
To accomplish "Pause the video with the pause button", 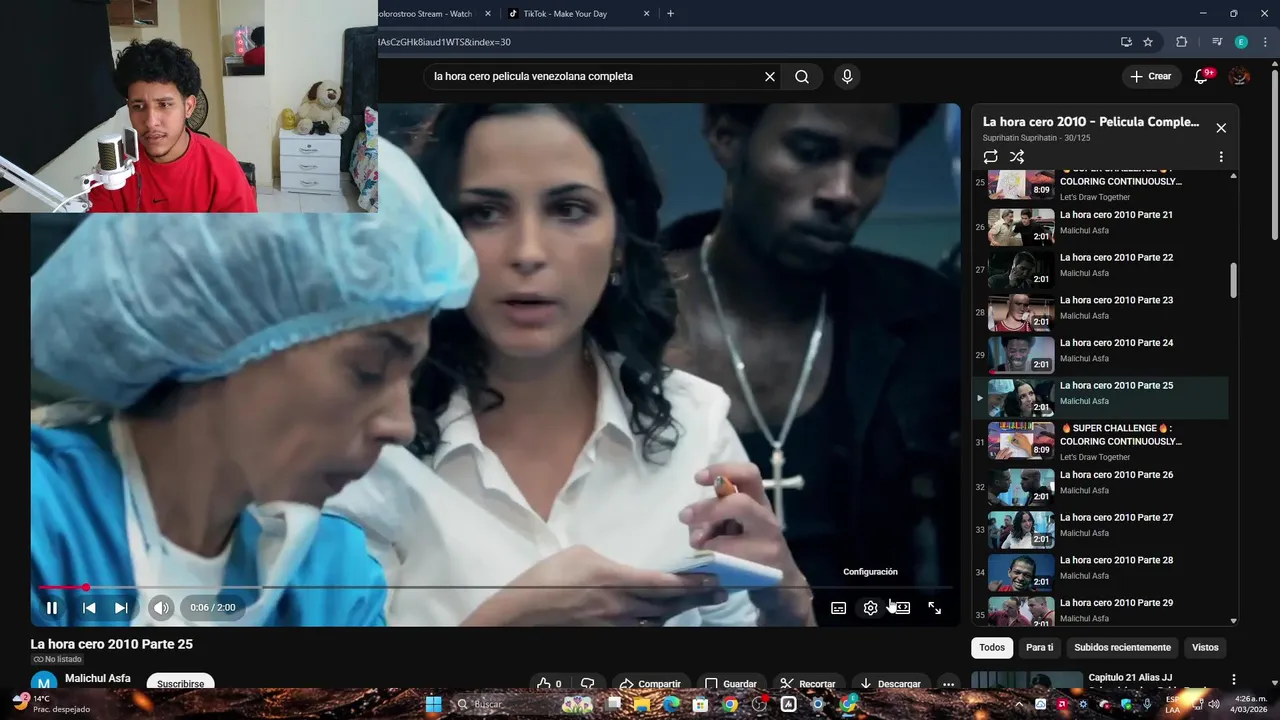I will (52, 608).
